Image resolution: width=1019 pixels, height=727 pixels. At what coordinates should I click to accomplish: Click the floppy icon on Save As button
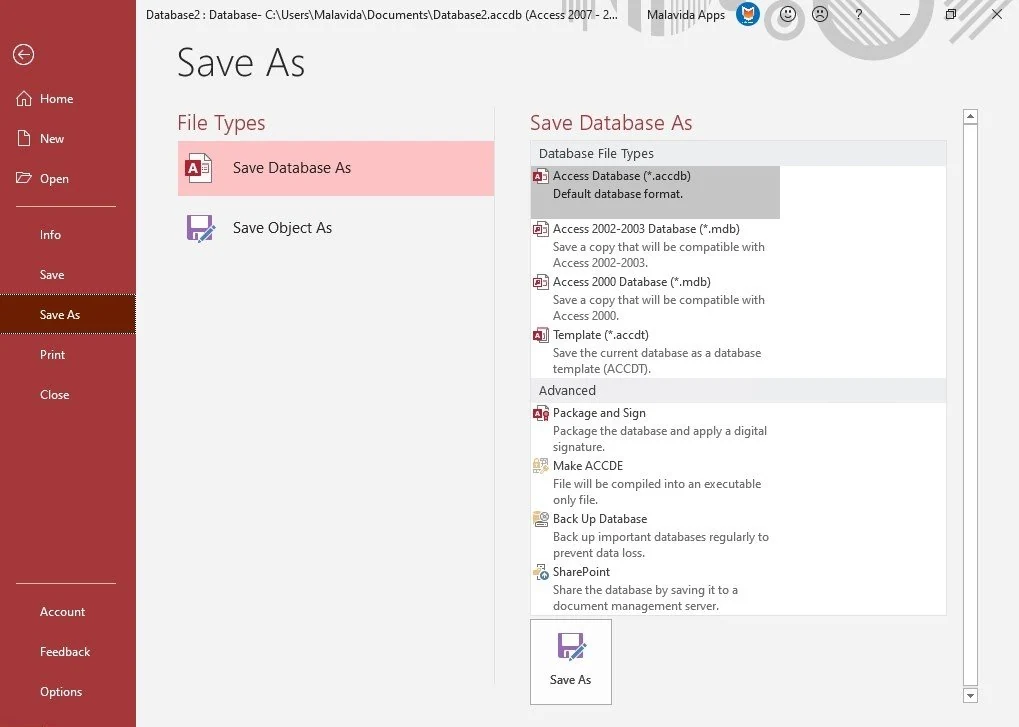click(x=571, y=647)
